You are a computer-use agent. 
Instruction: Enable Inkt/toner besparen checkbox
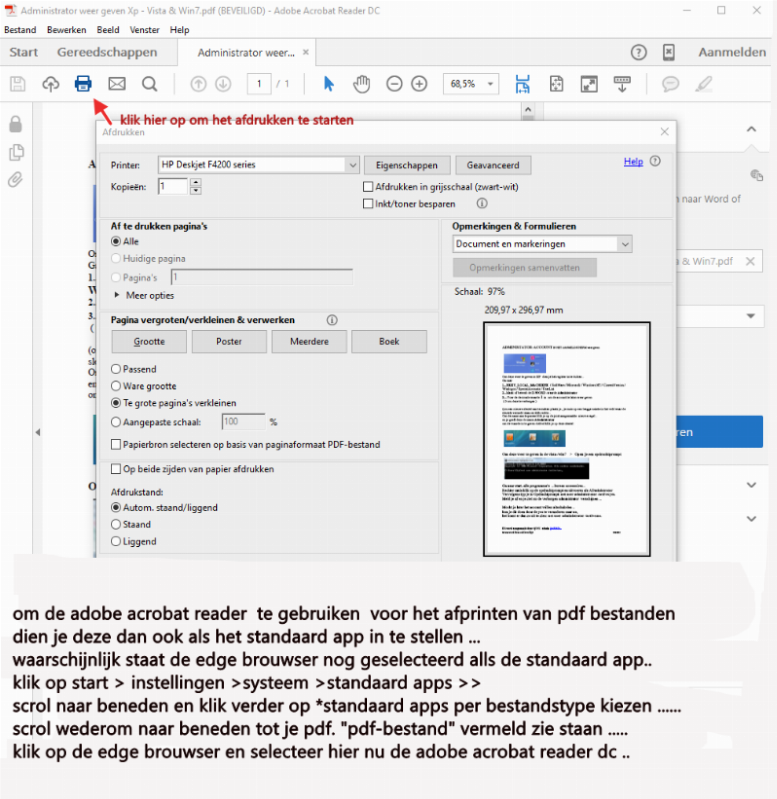pyautogui.click(x=367, y=203)
